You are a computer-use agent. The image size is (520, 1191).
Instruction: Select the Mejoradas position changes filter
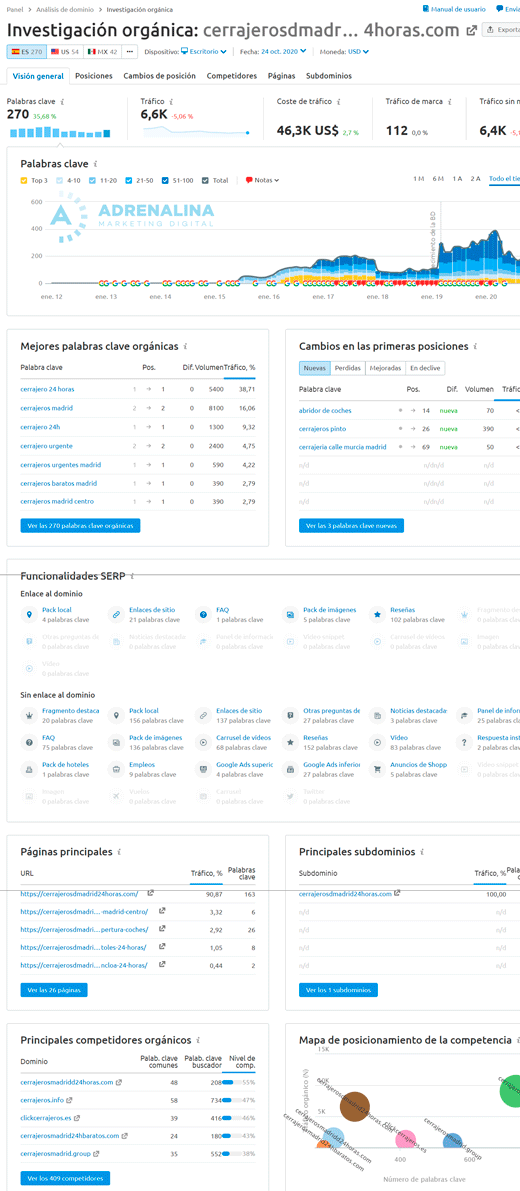click(x=385, y=368)
